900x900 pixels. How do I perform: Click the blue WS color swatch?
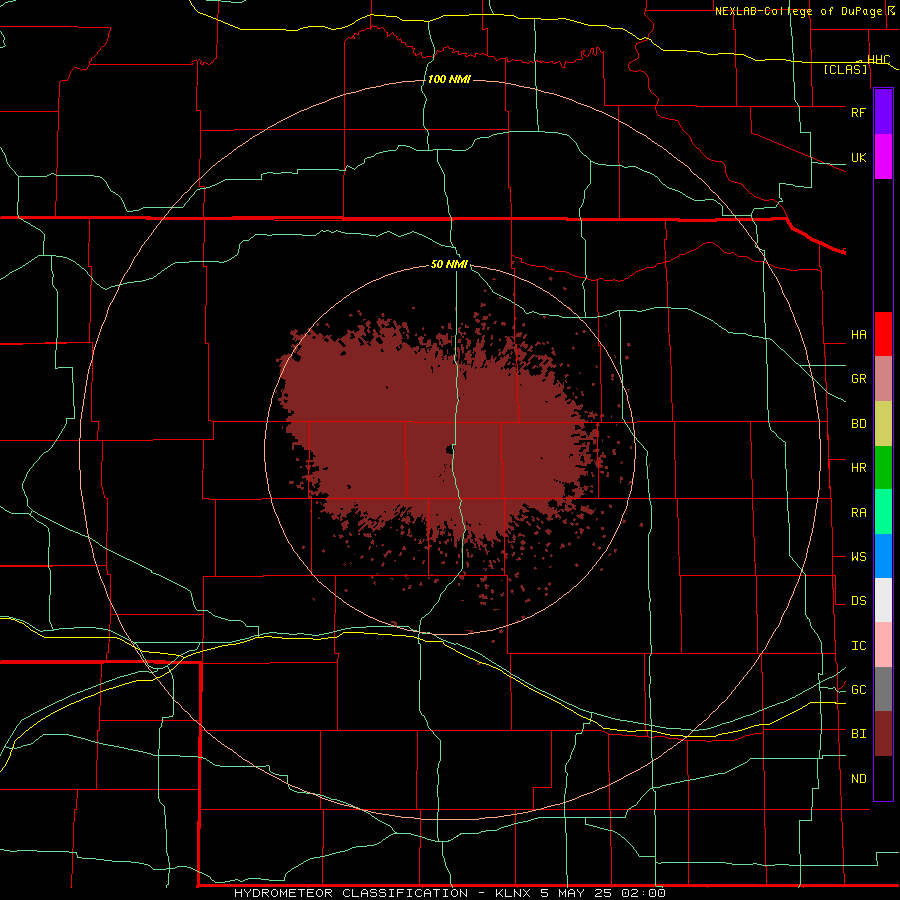tap(883, 556)
